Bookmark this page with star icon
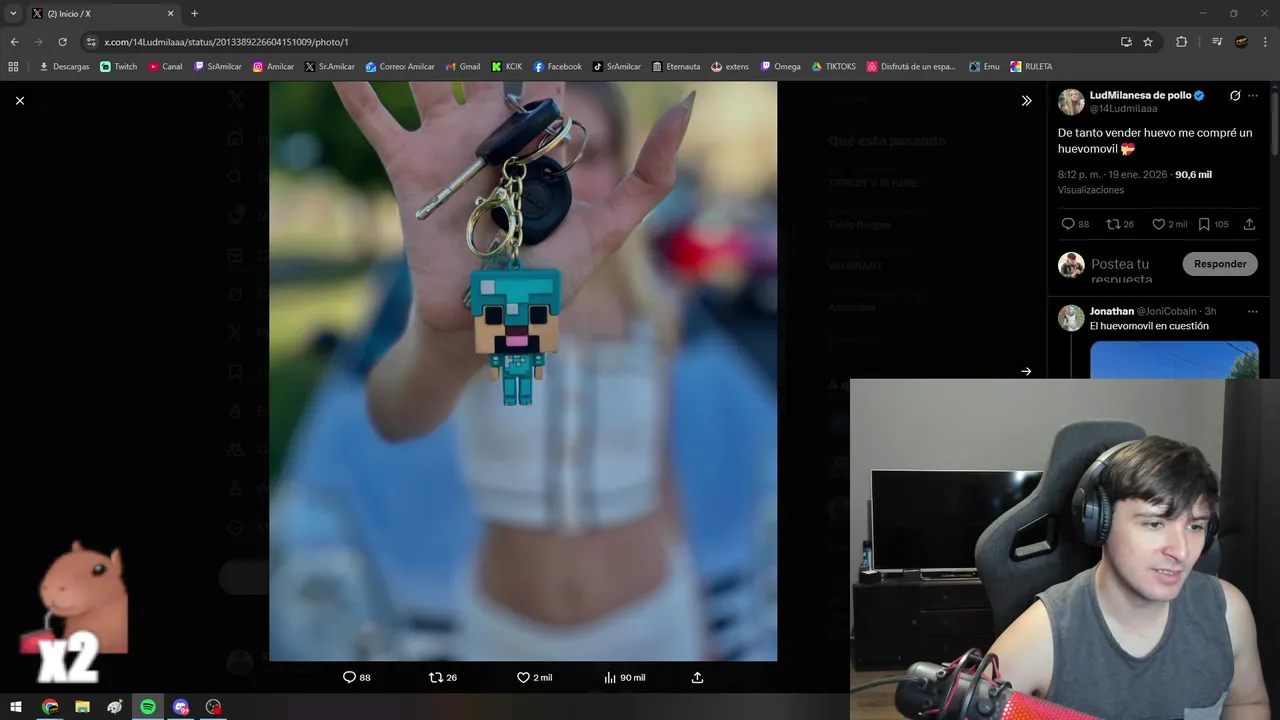Viewport: 1280px width, 720px height. point(1148,42)
